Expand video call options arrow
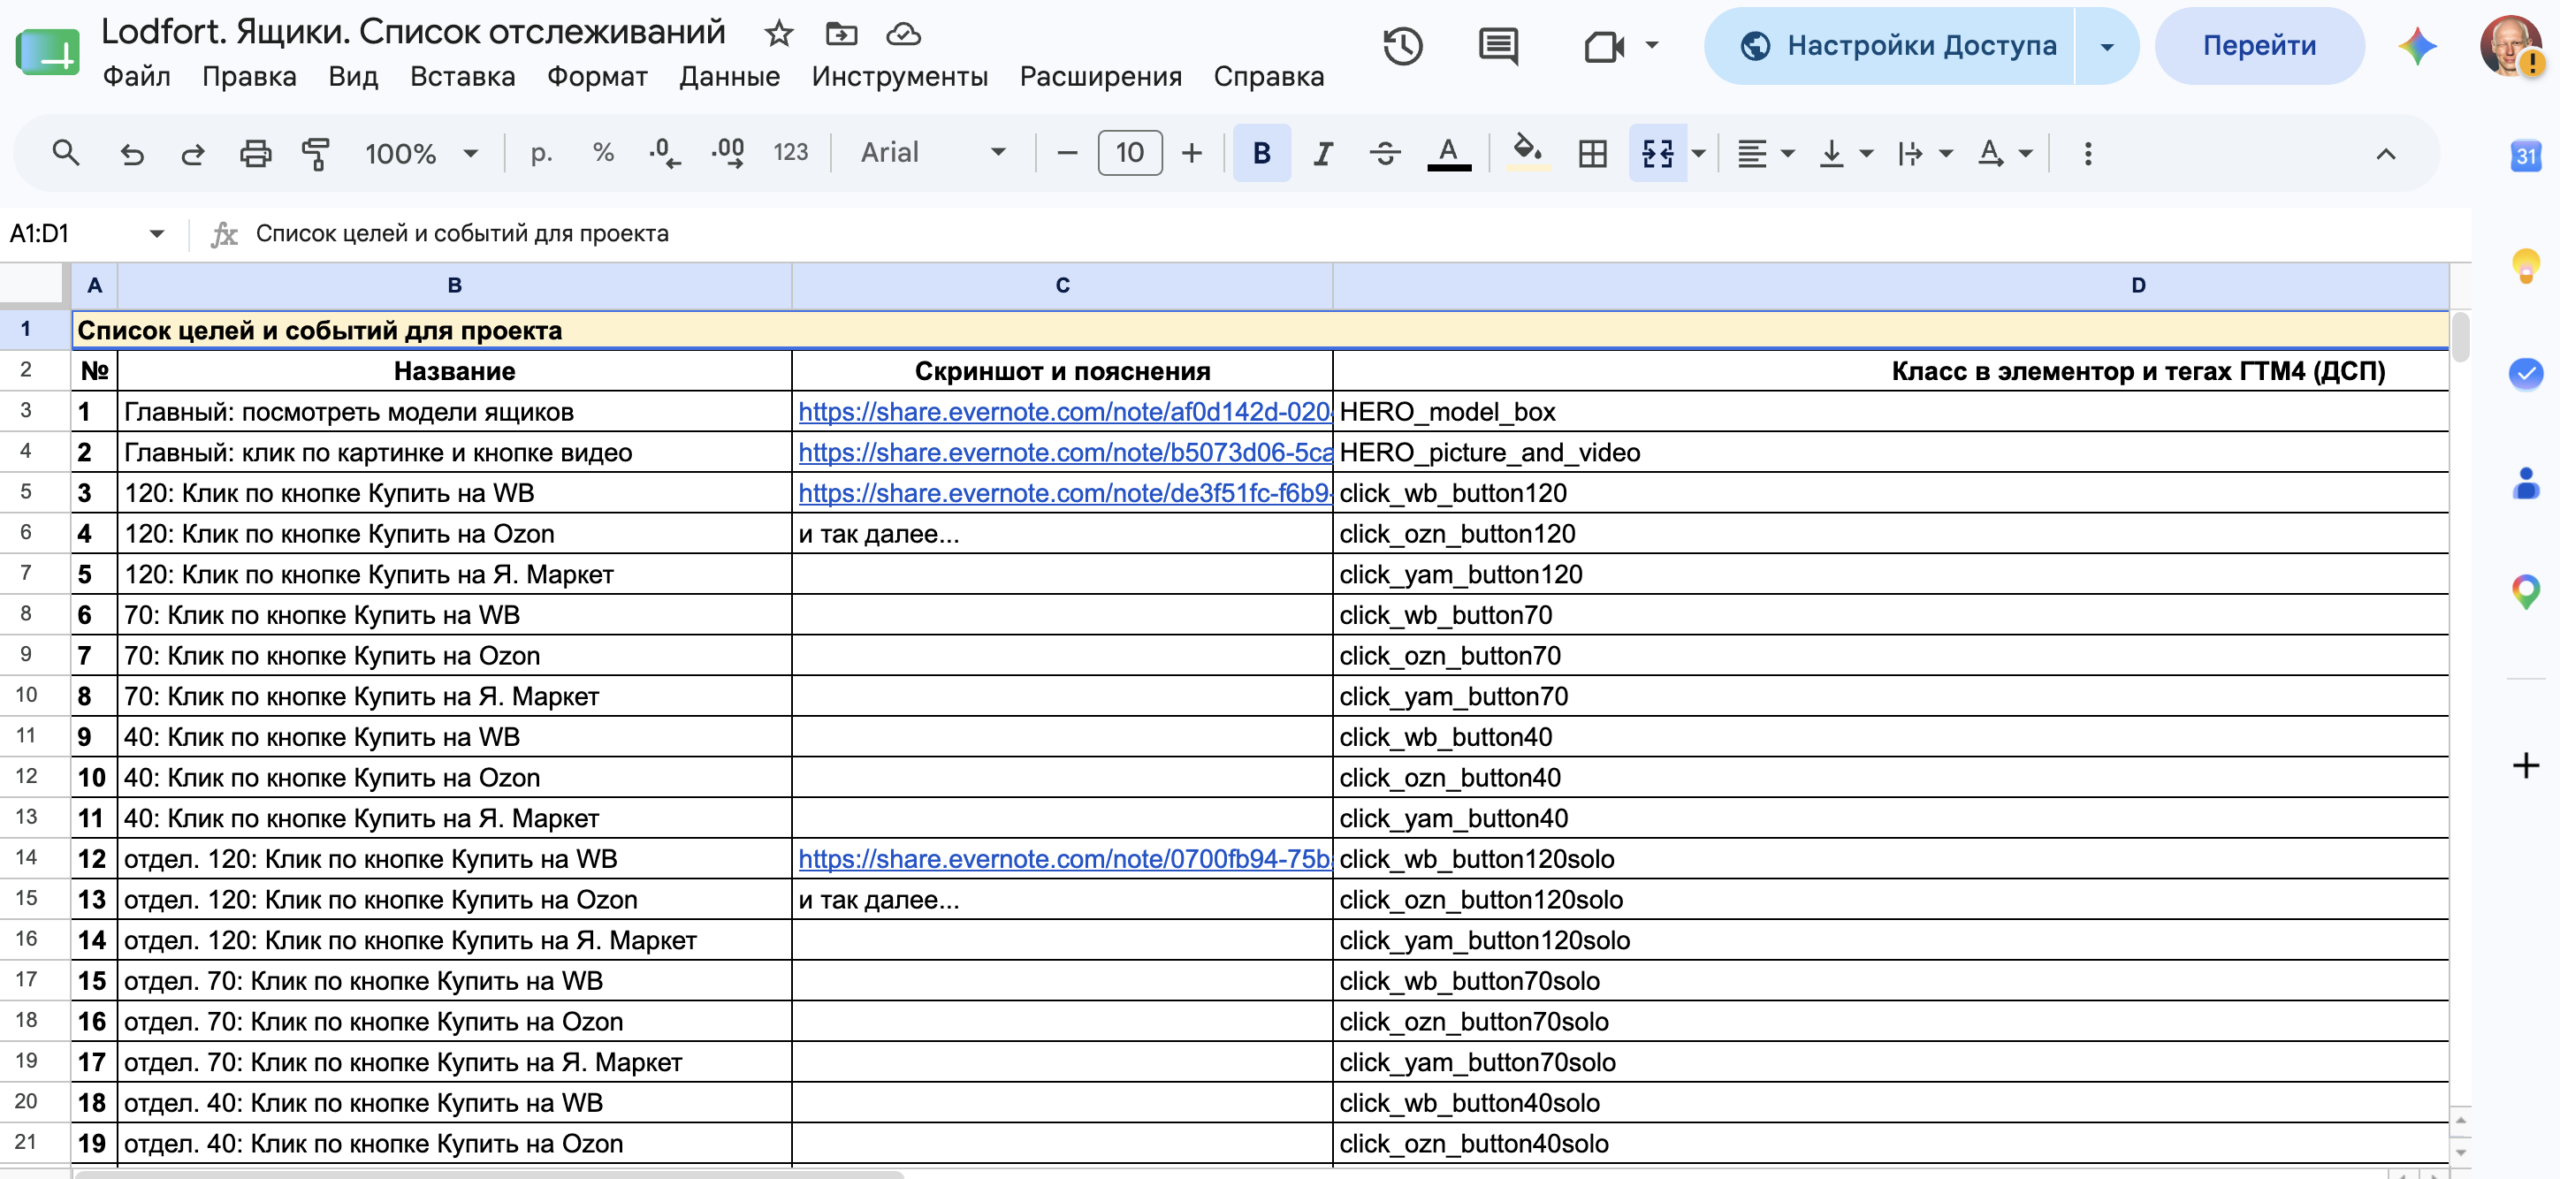Viewport: 2560px width, 1179px height. click(x=1652, y=45)
